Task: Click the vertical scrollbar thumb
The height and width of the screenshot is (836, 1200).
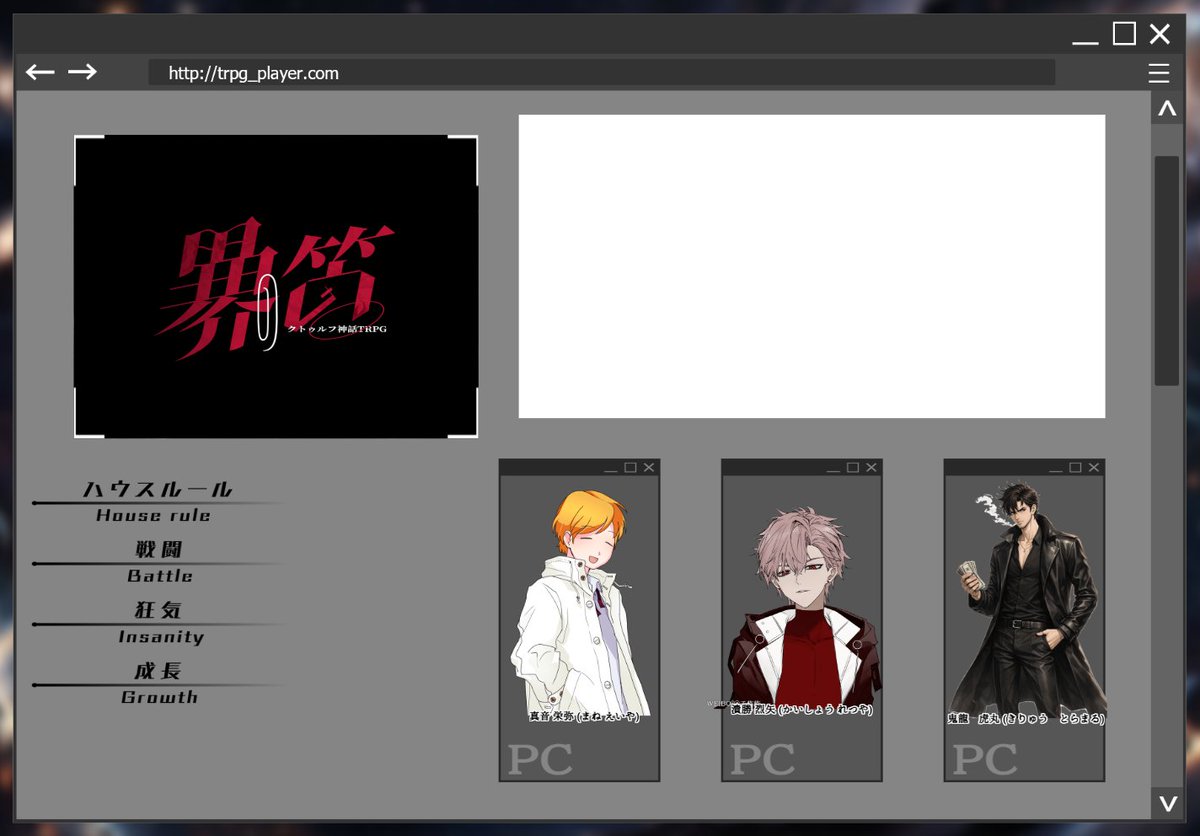Action: [x=1167, y=270]
